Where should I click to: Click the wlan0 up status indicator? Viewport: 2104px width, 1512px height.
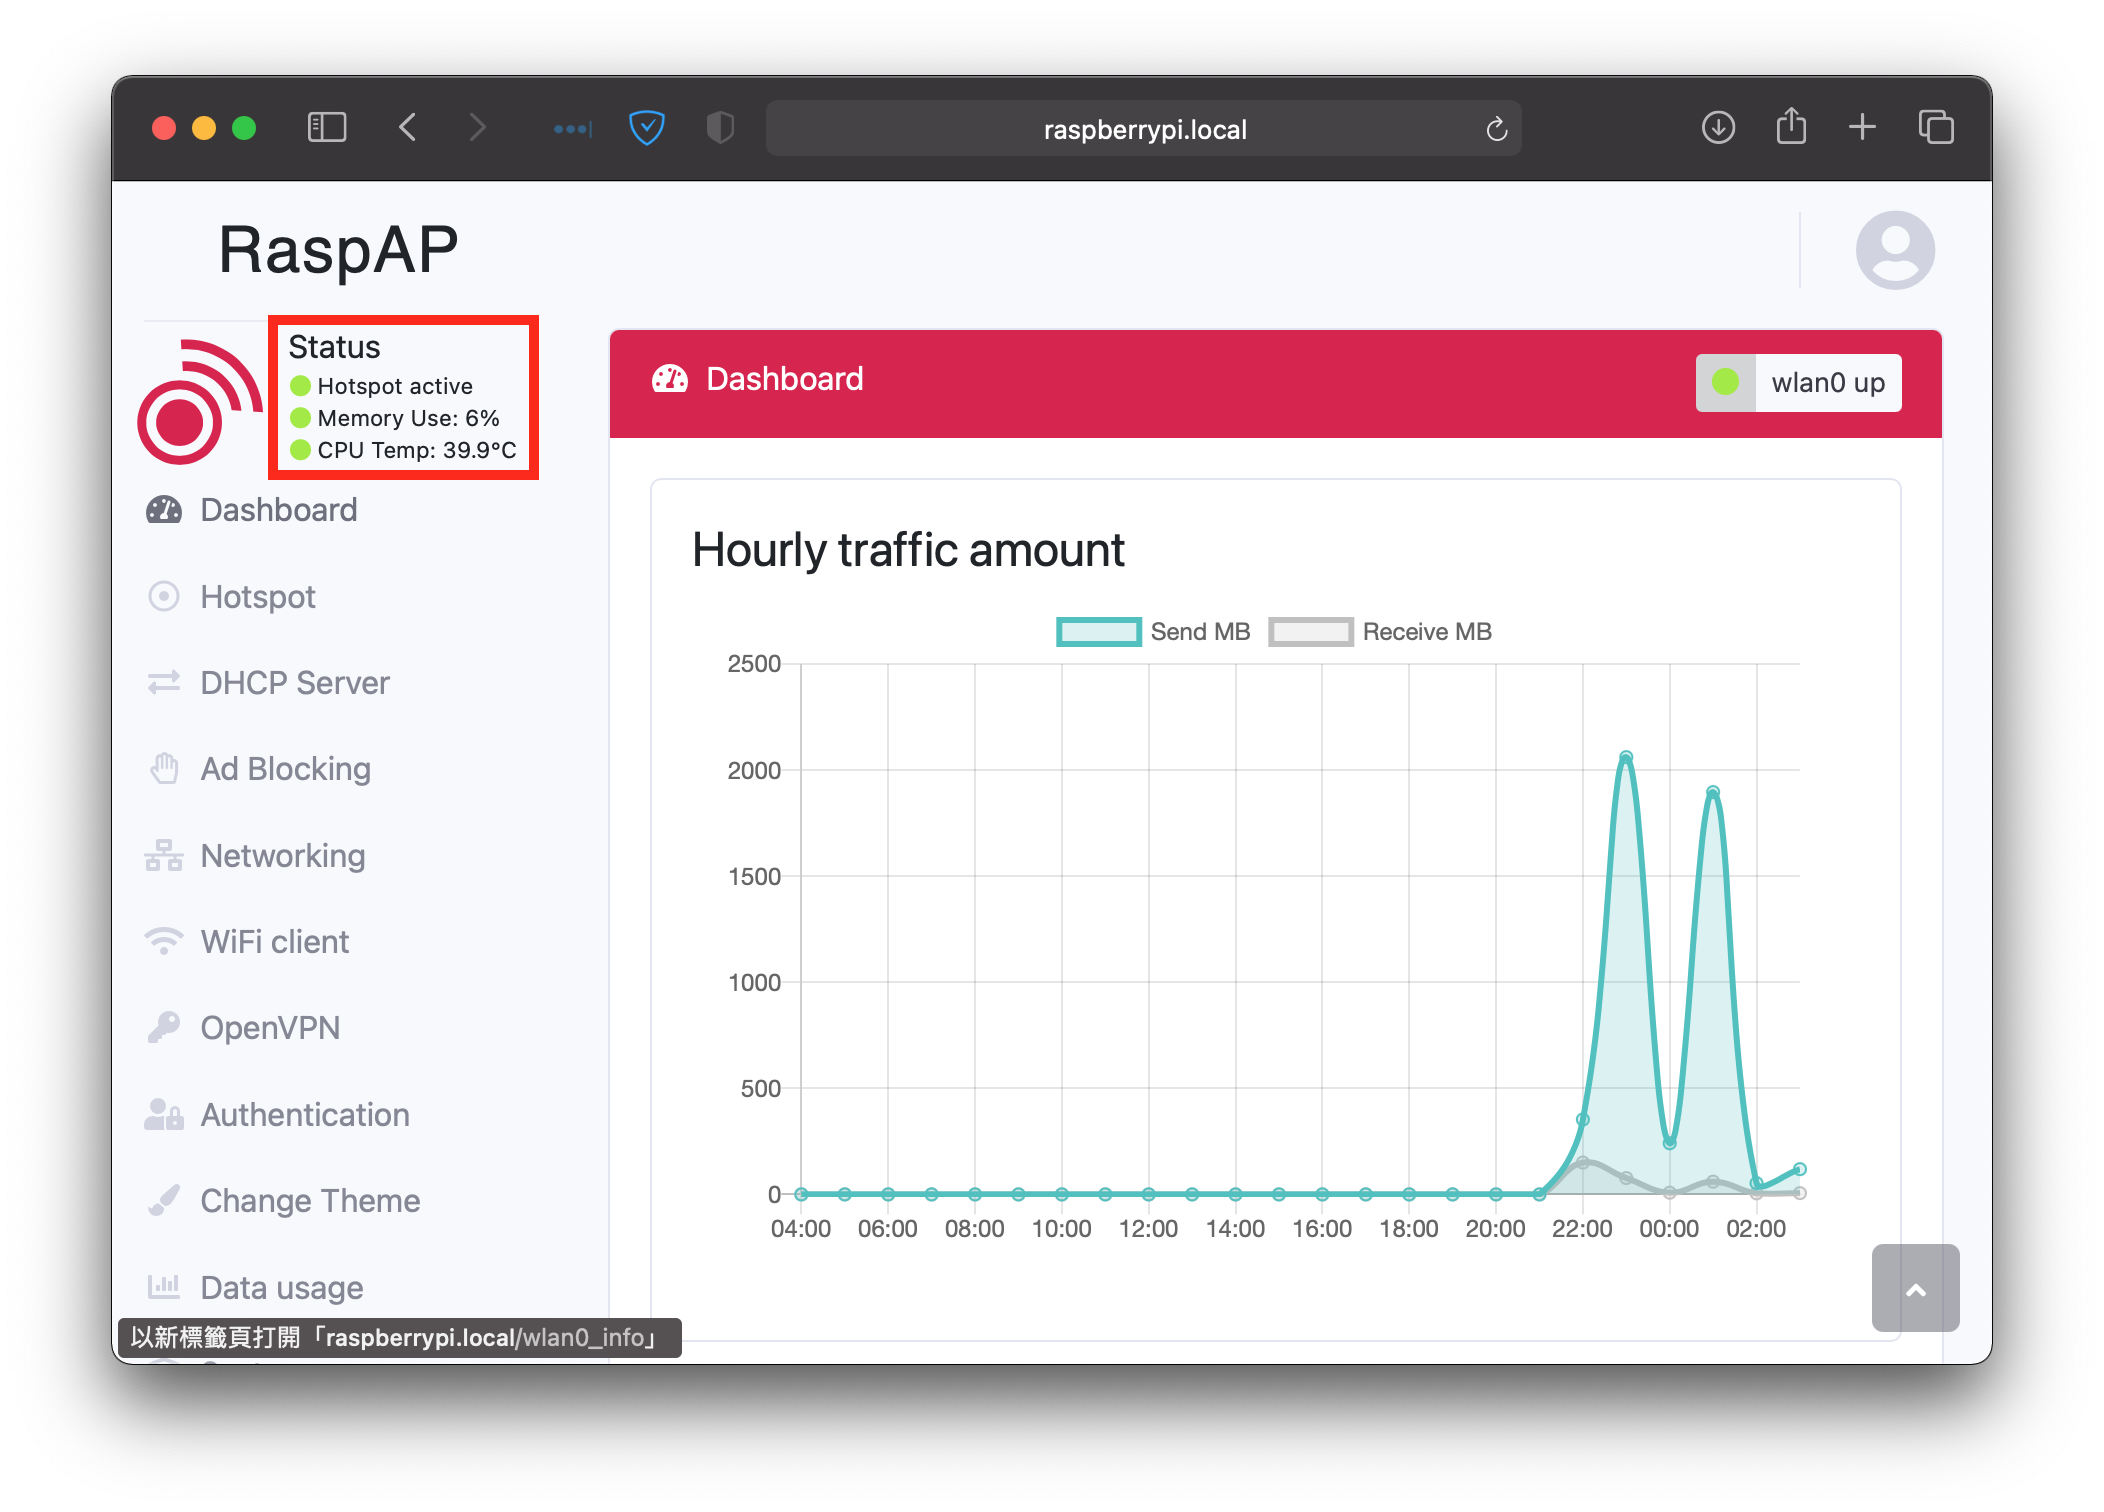[1798, 383]
